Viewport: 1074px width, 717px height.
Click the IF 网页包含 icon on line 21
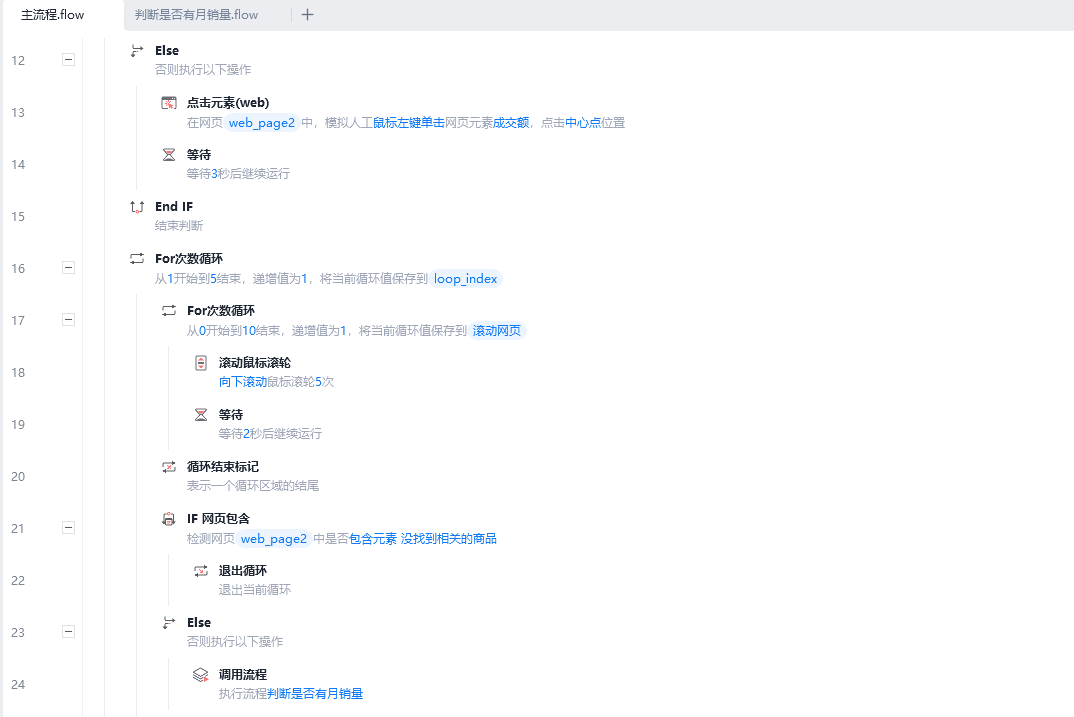point(169,519)
